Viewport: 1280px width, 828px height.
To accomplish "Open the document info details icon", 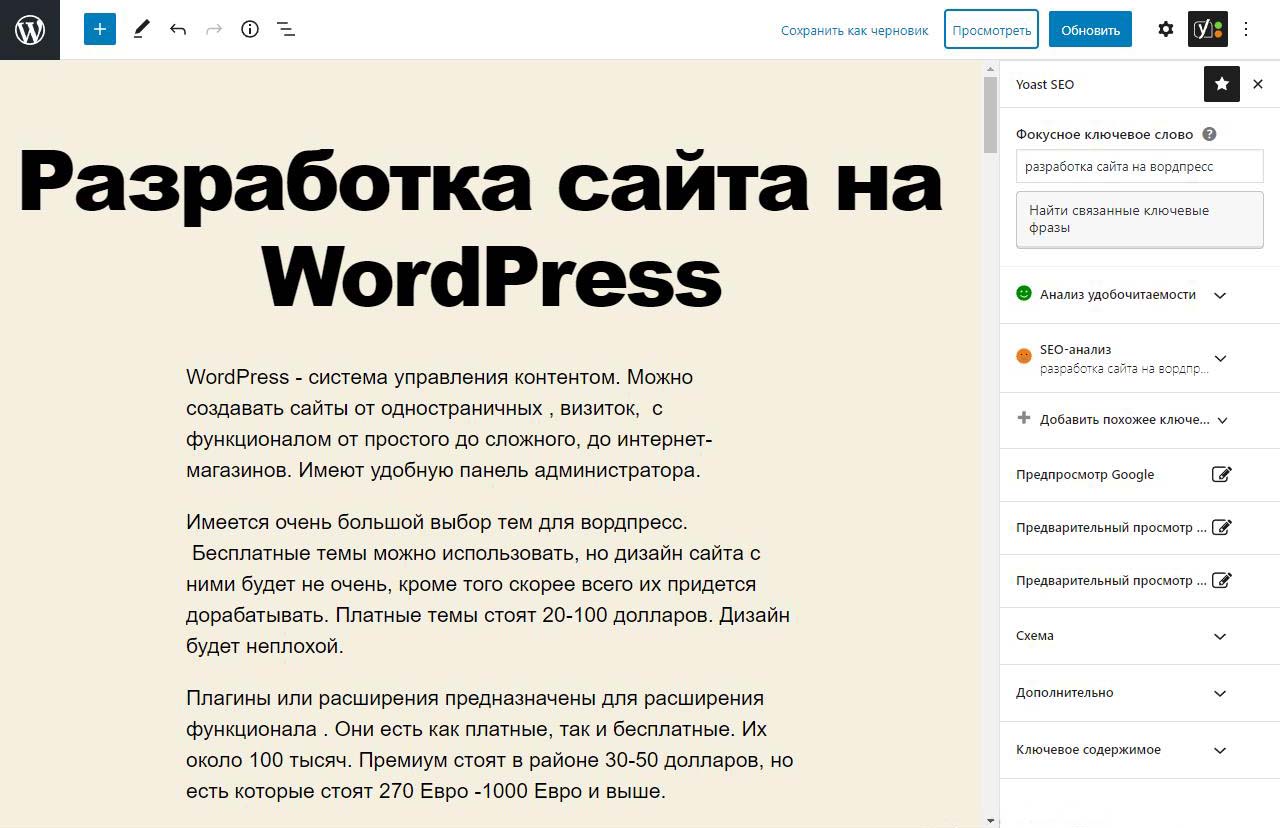I will tap(250, 29).
